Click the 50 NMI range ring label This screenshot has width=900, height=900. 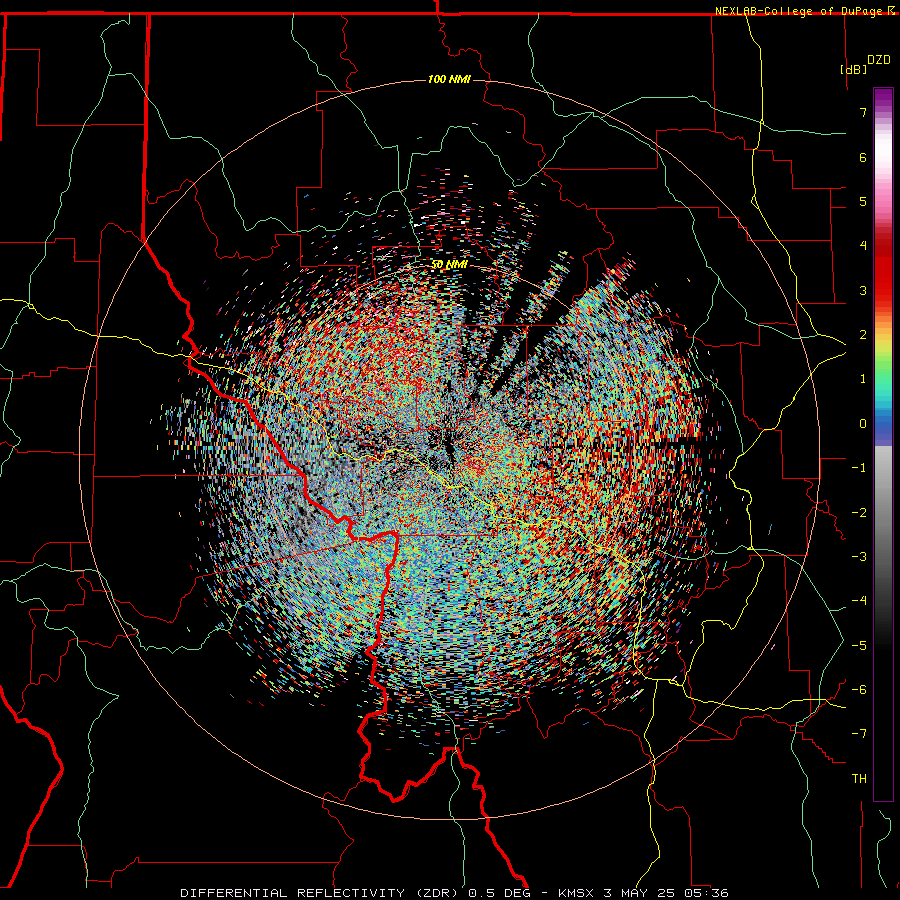pos(449,265)
